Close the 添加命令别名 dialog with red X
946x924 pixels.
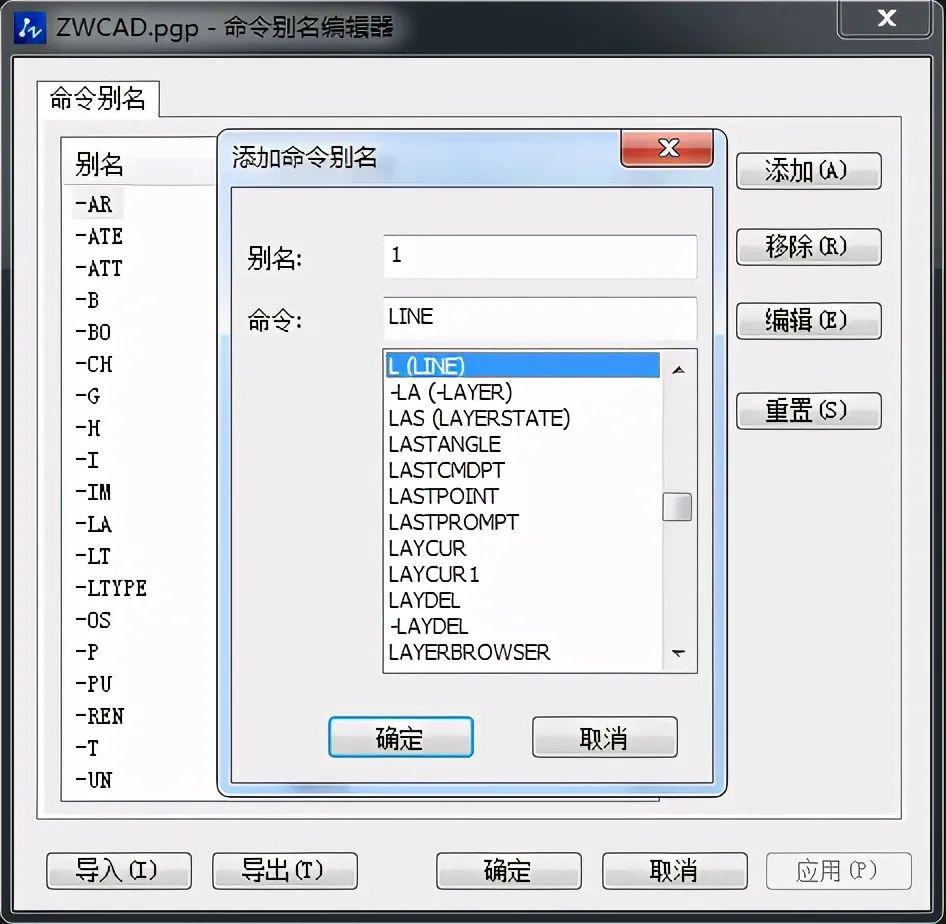pos(667,146)
